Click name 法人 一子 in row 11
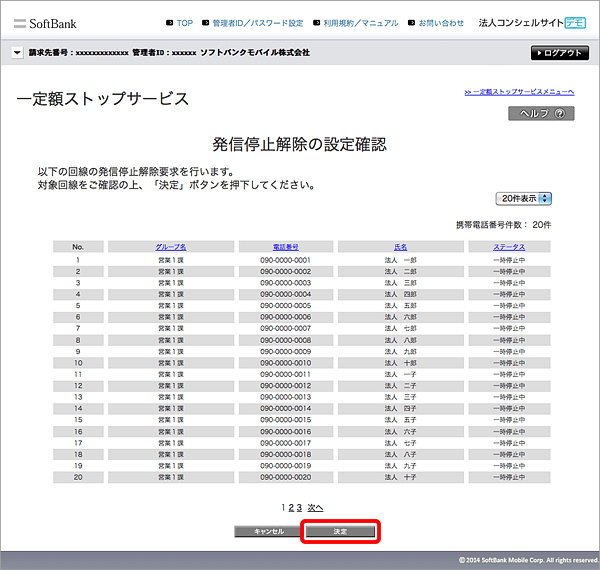The image size is (600, 570). pyautogui.click(x=400, y=374)
